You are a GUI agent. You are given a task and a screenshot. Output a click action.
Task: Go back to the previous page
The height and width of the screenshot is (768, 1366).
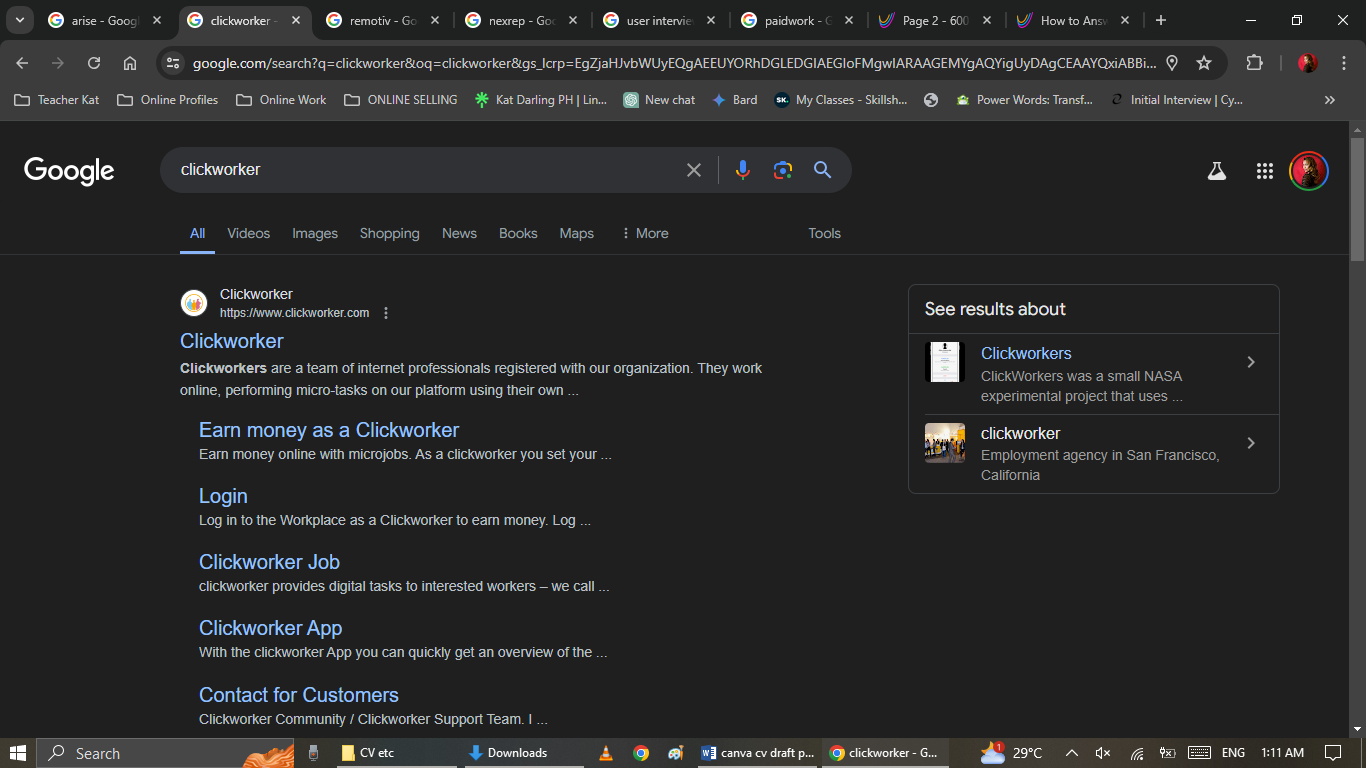pyautogui.click(x=22, y=63)
